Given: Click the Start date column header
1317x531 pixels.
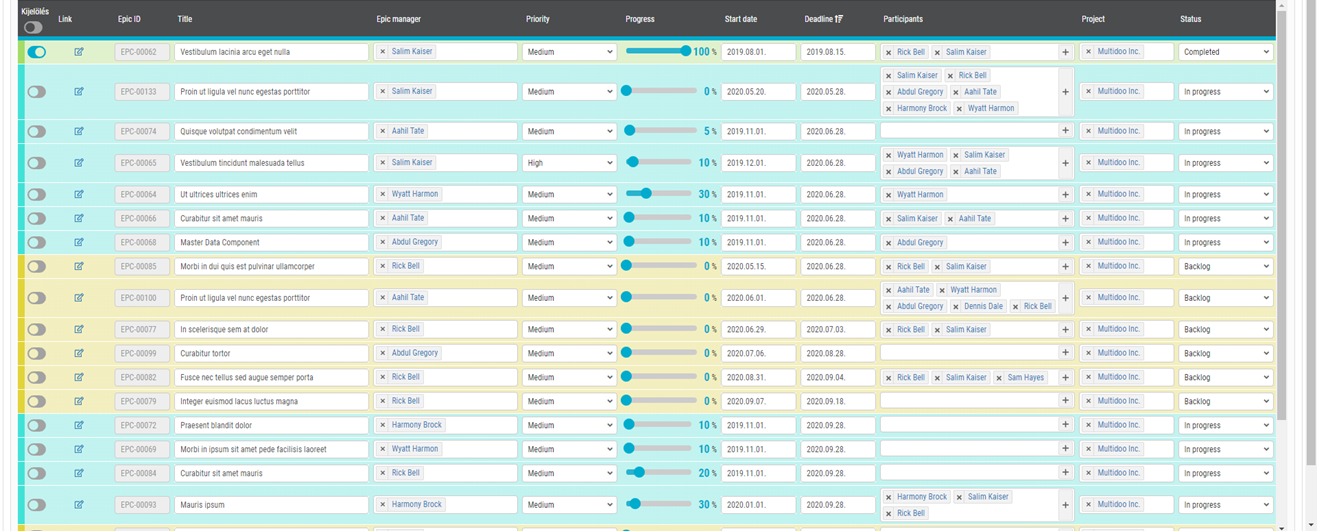Looking at the screenshot, I should pyautogui.click(x=741, y=19).
